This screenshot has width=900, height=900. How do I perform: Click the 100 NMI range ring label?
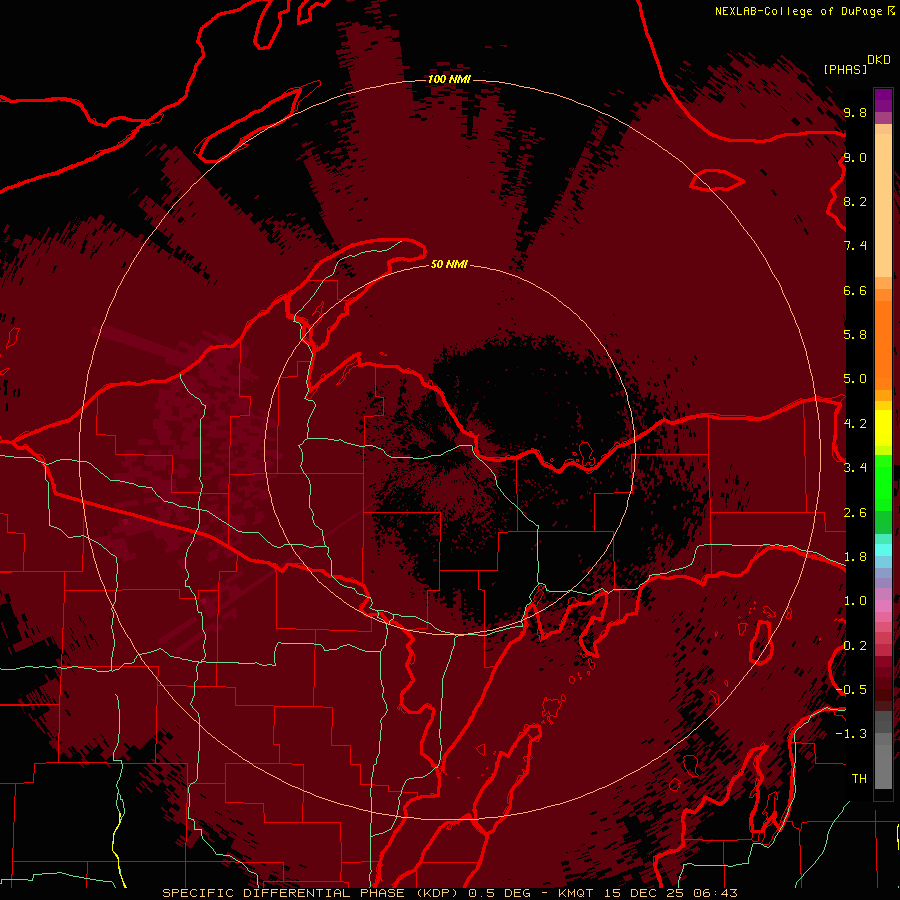(x=449, y=79)
